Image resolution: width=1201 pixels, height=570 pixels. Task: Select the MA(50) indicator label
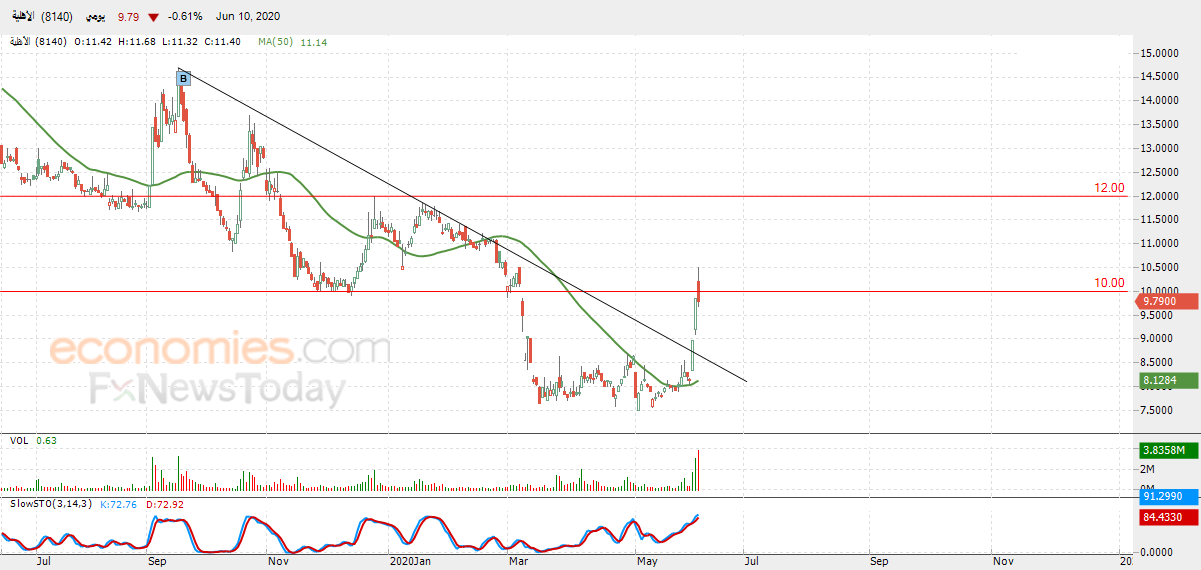275,42
